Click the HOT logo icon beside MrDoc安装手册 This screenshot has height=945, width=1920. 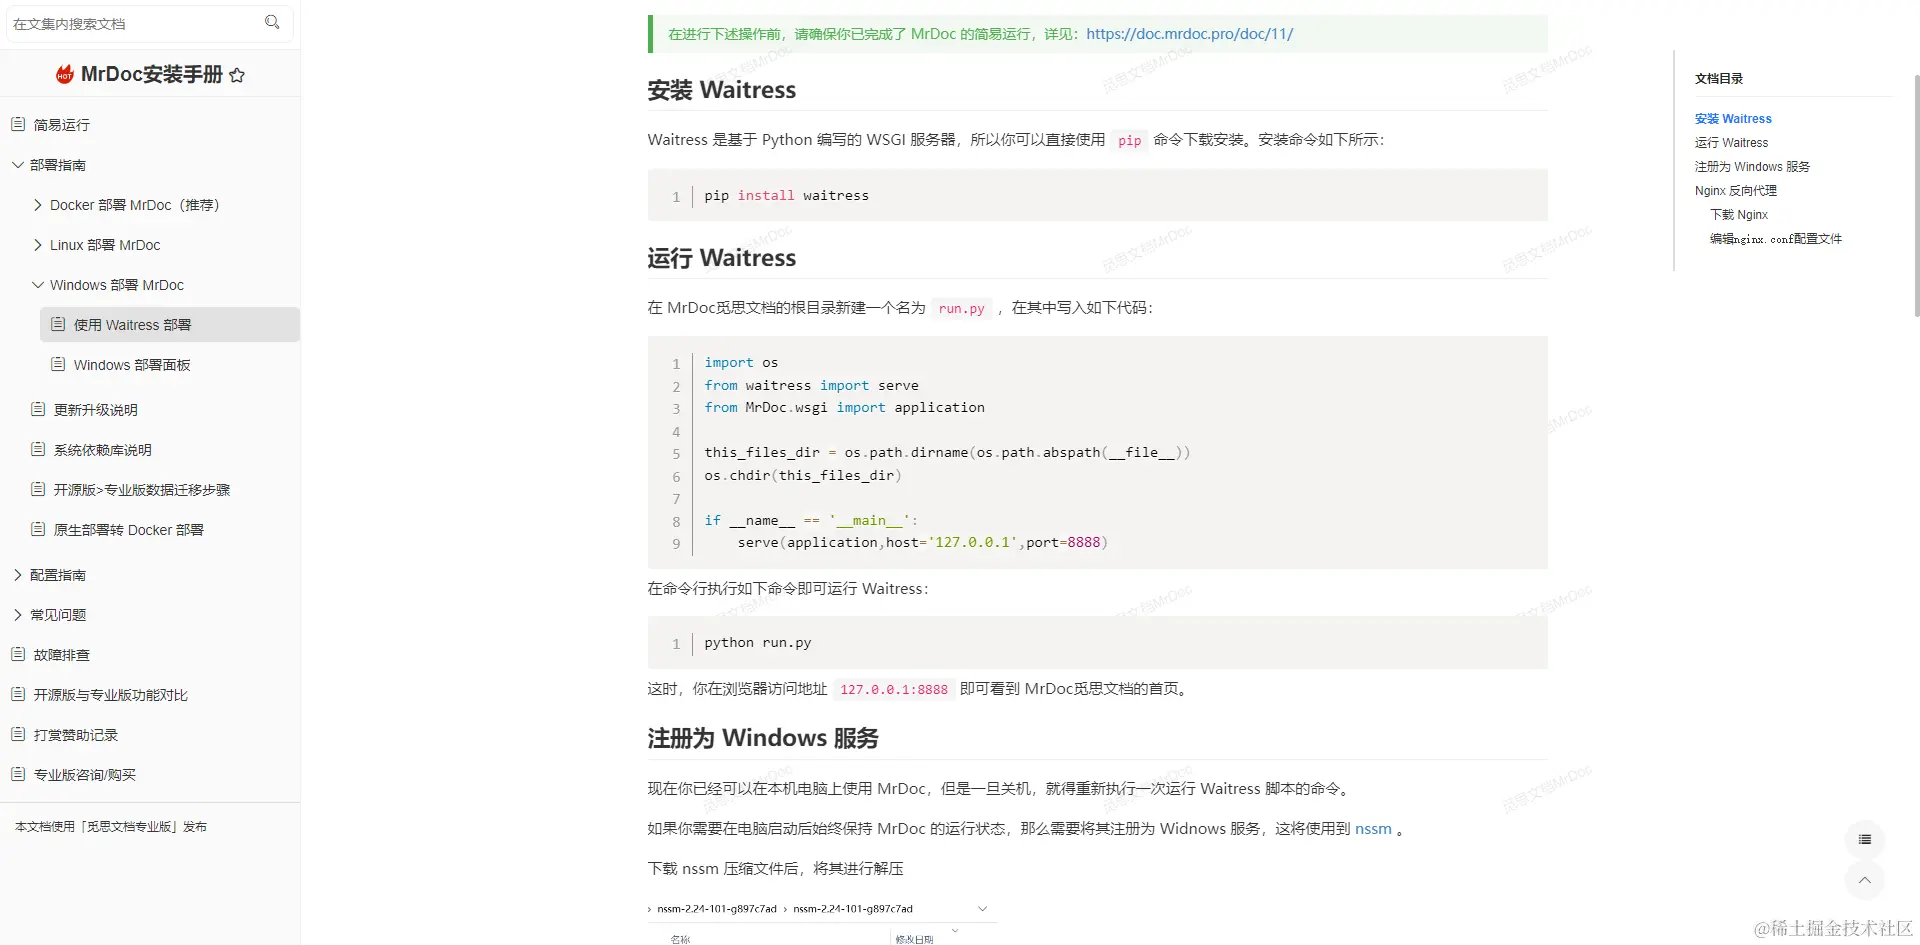(x=64, y=73)
